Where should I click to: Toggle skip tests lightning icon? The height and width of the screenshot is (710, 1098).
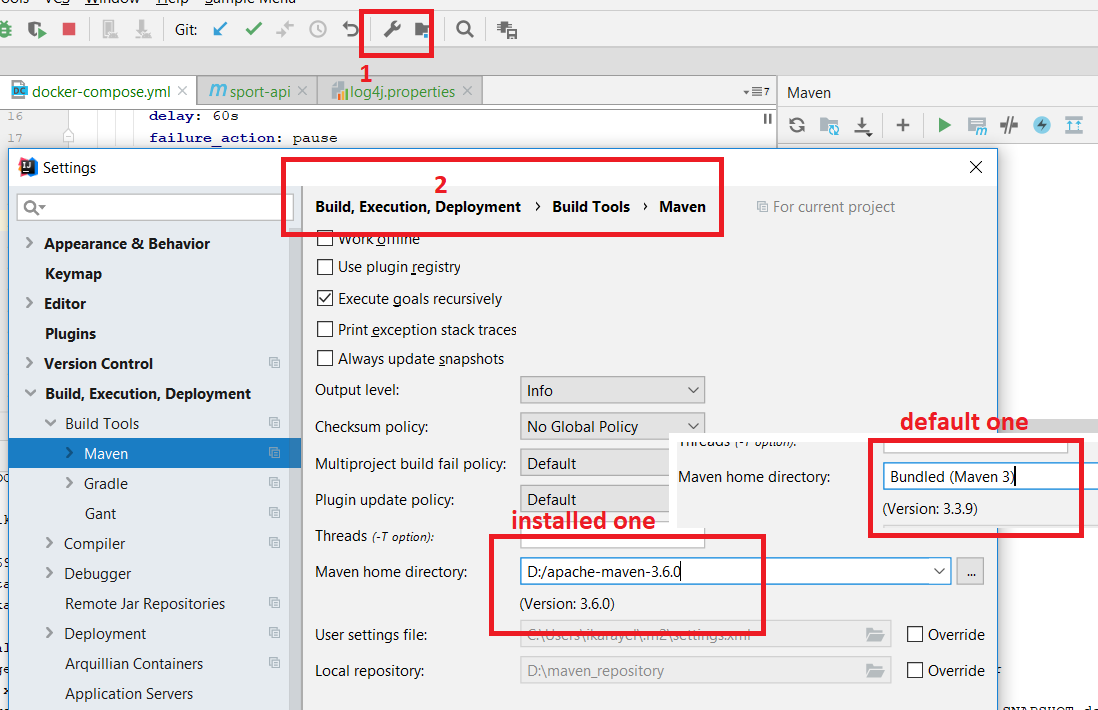click(1042, 125)
